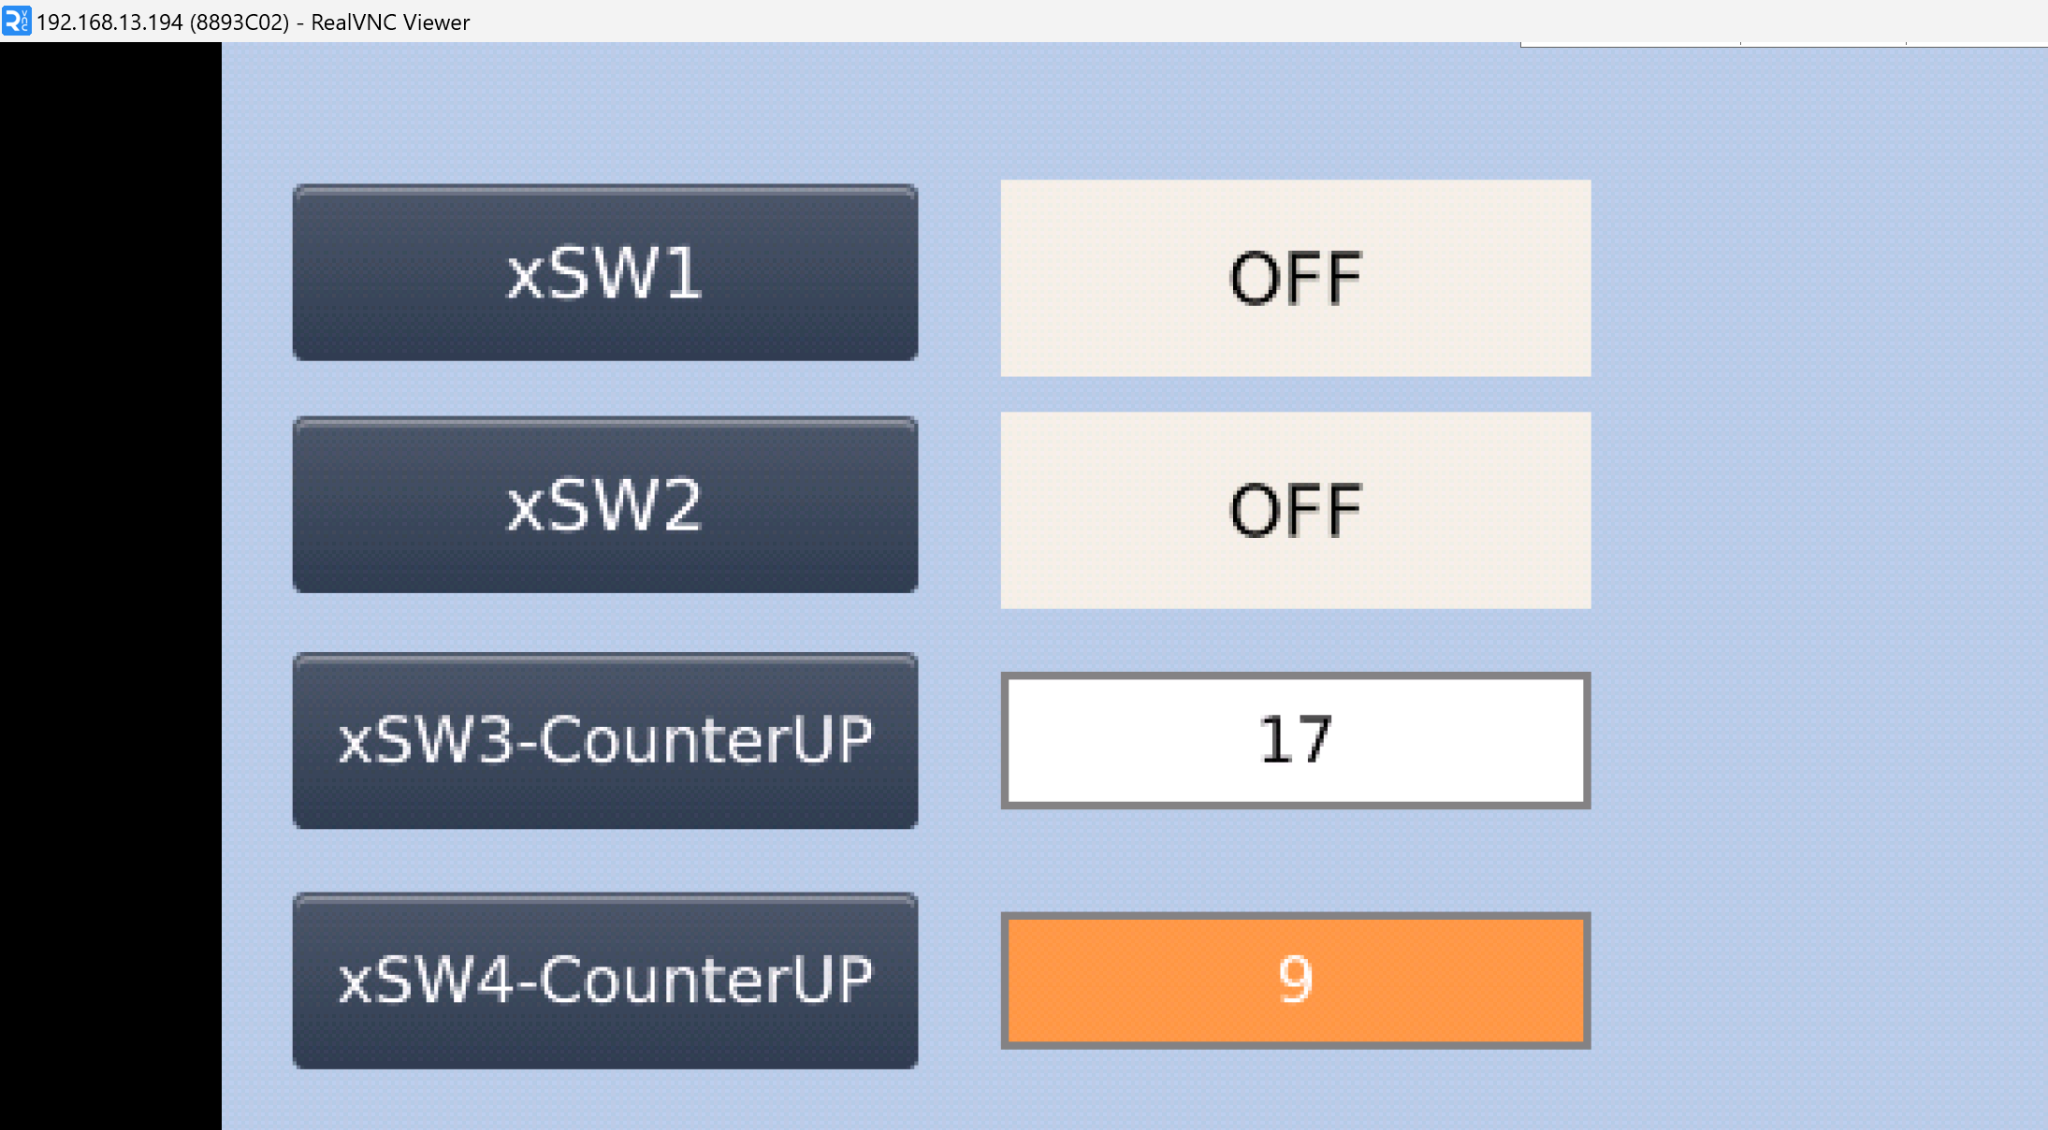Click the OFF status lamp beside xSW2
Viewport: 2048px width, 1130px height.
pos(1295,510)
